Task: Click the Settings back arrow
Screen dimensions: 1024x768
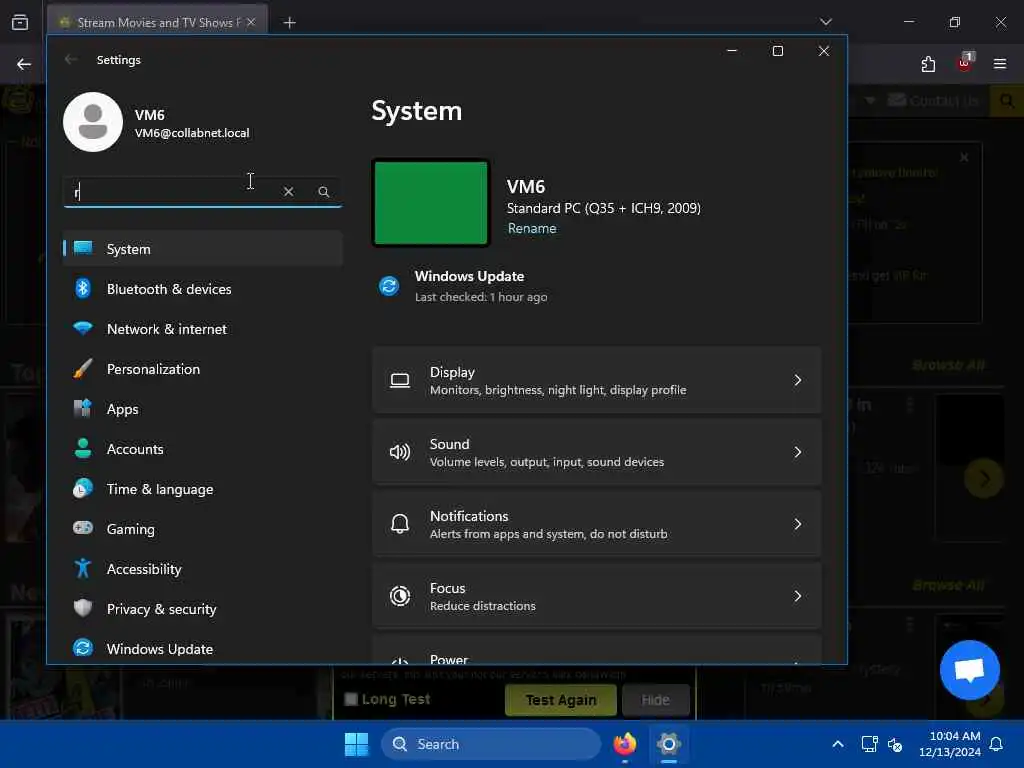Action: pos(71,59)
